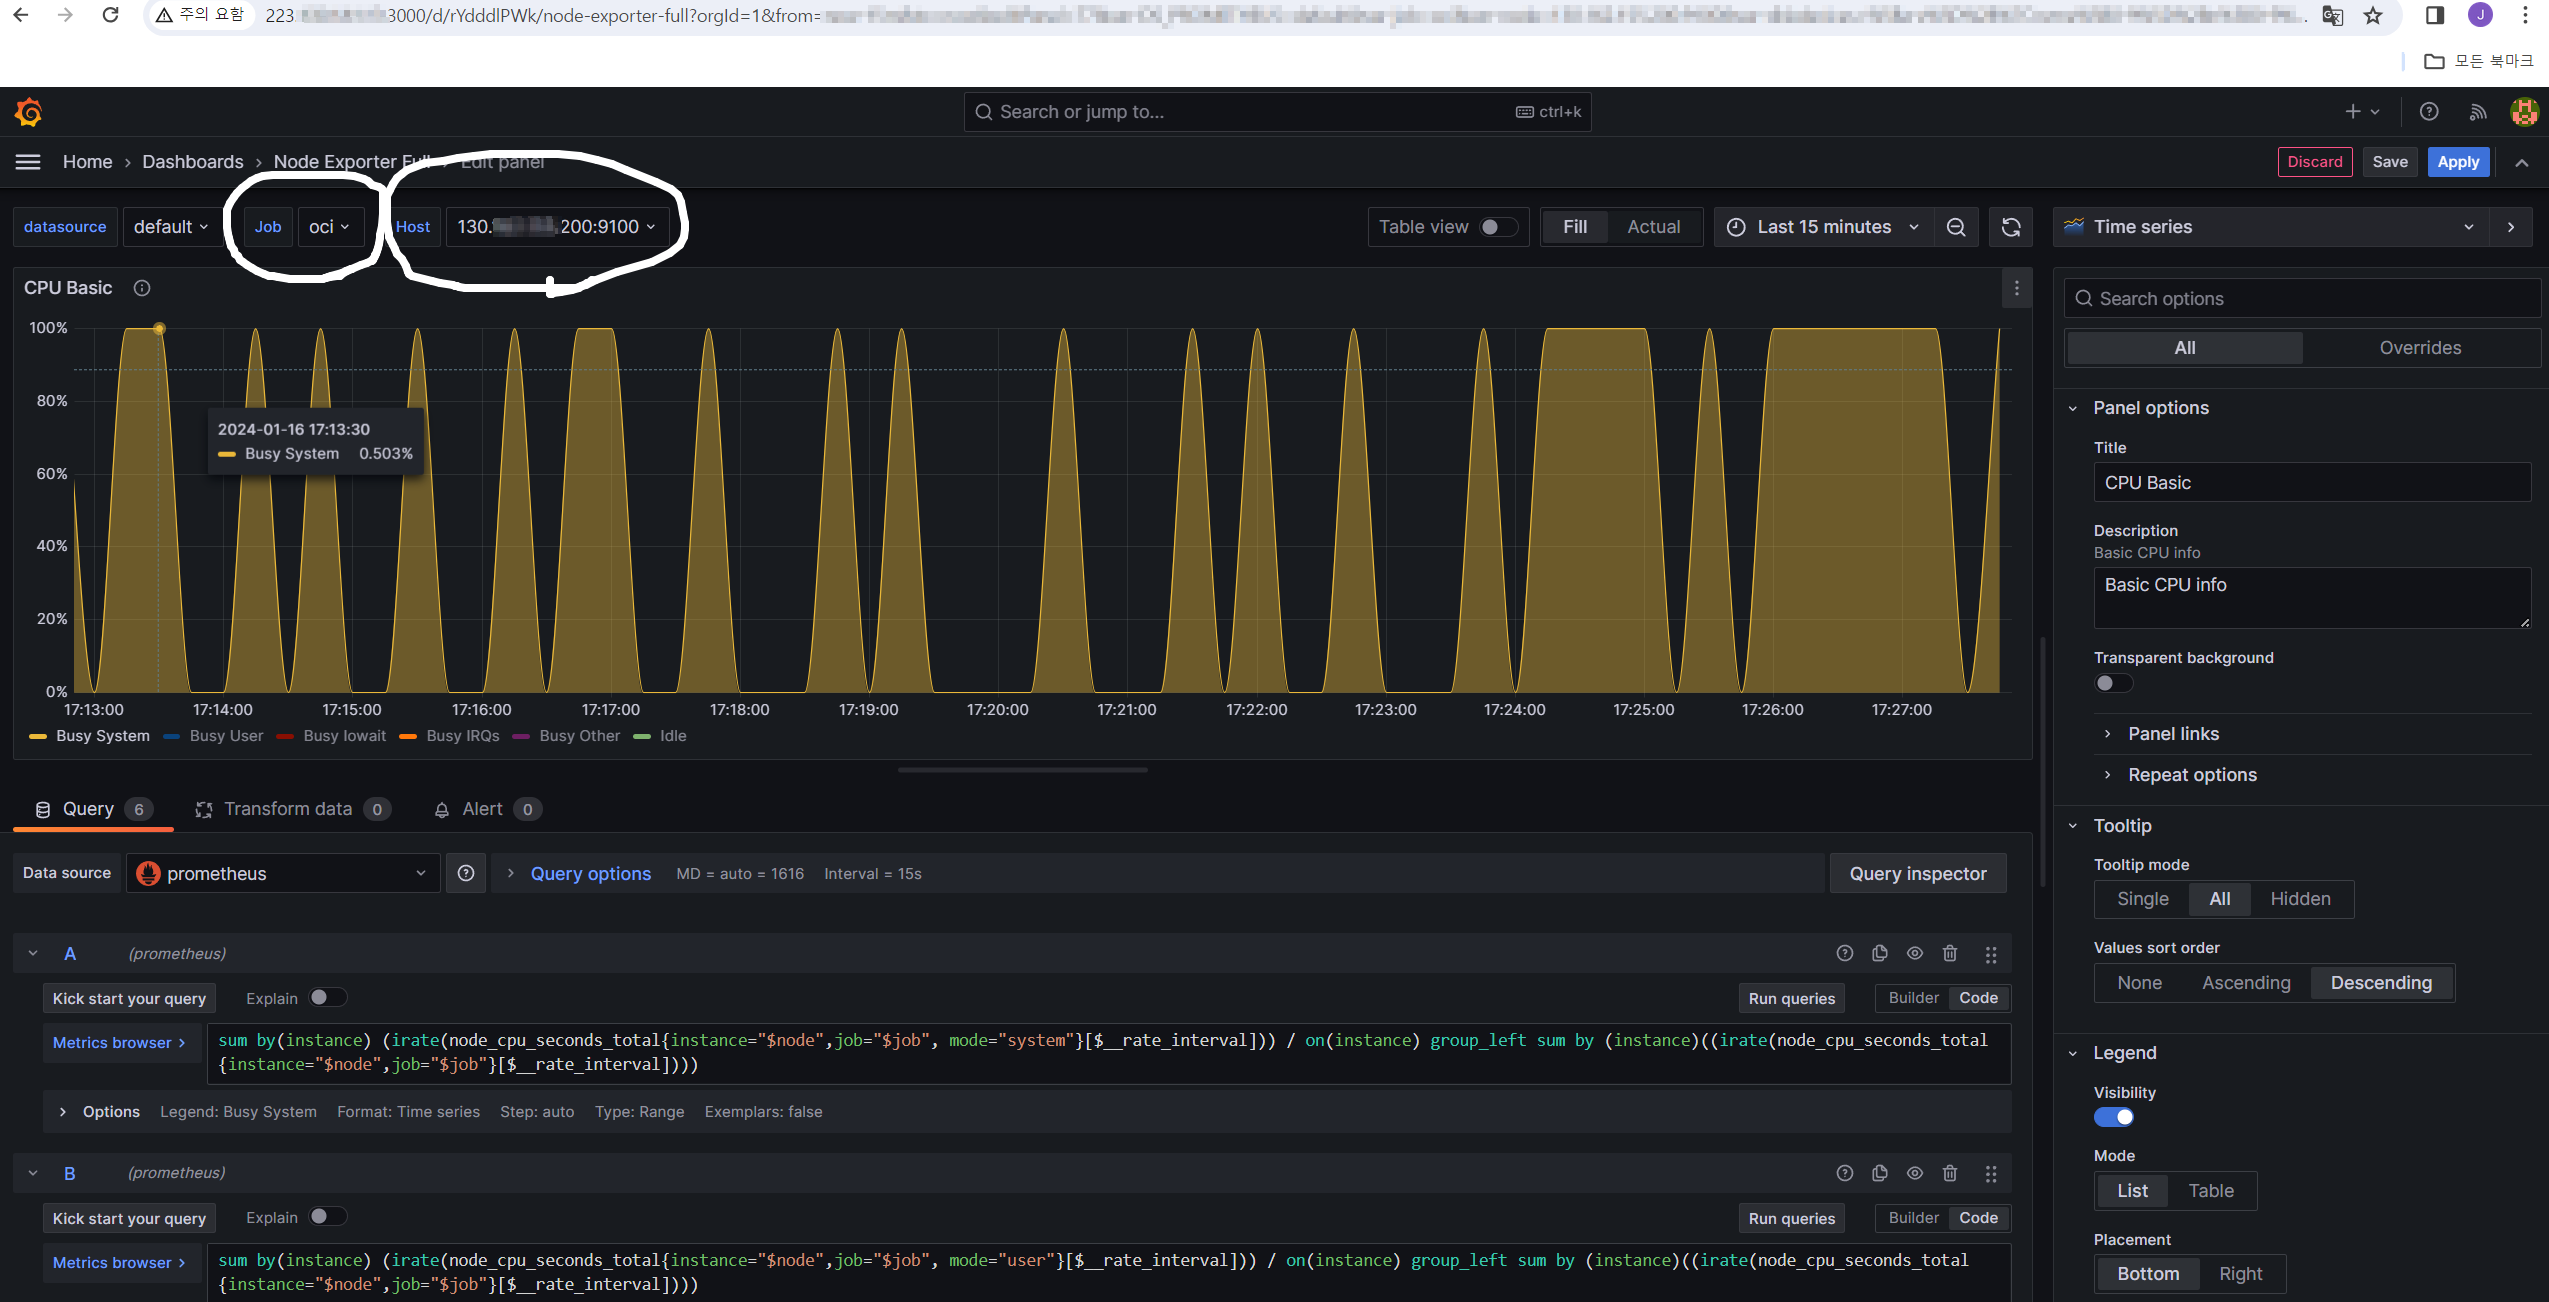The height and width of the screenshot is (1302, 2549).
Task: Expand the Panel links section
Action: click(x=2173, y=734)
